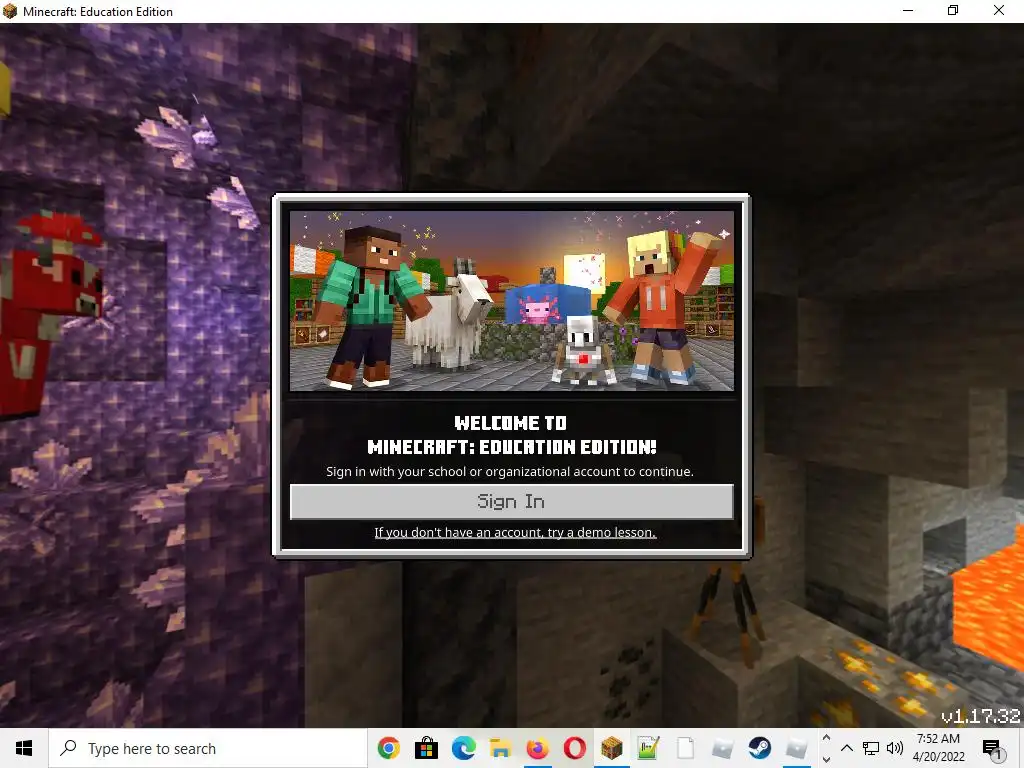Launch Google Chrome from taskbar
The image size is (1024, 768).
click(x=389, y=748)
